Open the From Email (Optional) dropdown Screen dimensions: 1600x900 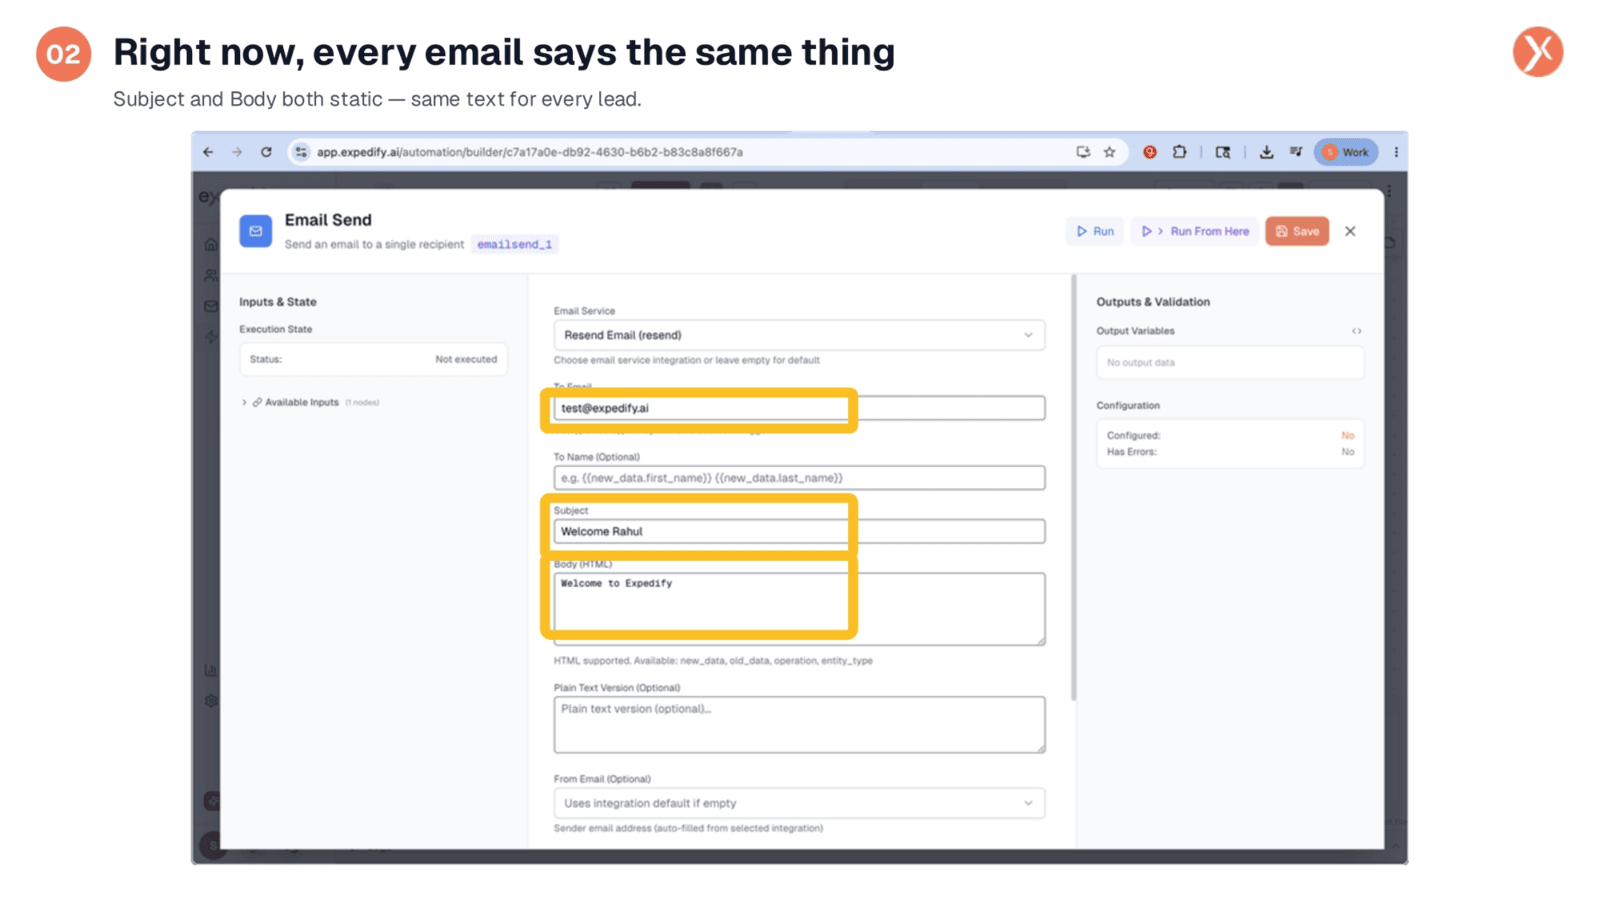(x=799, y=803)
